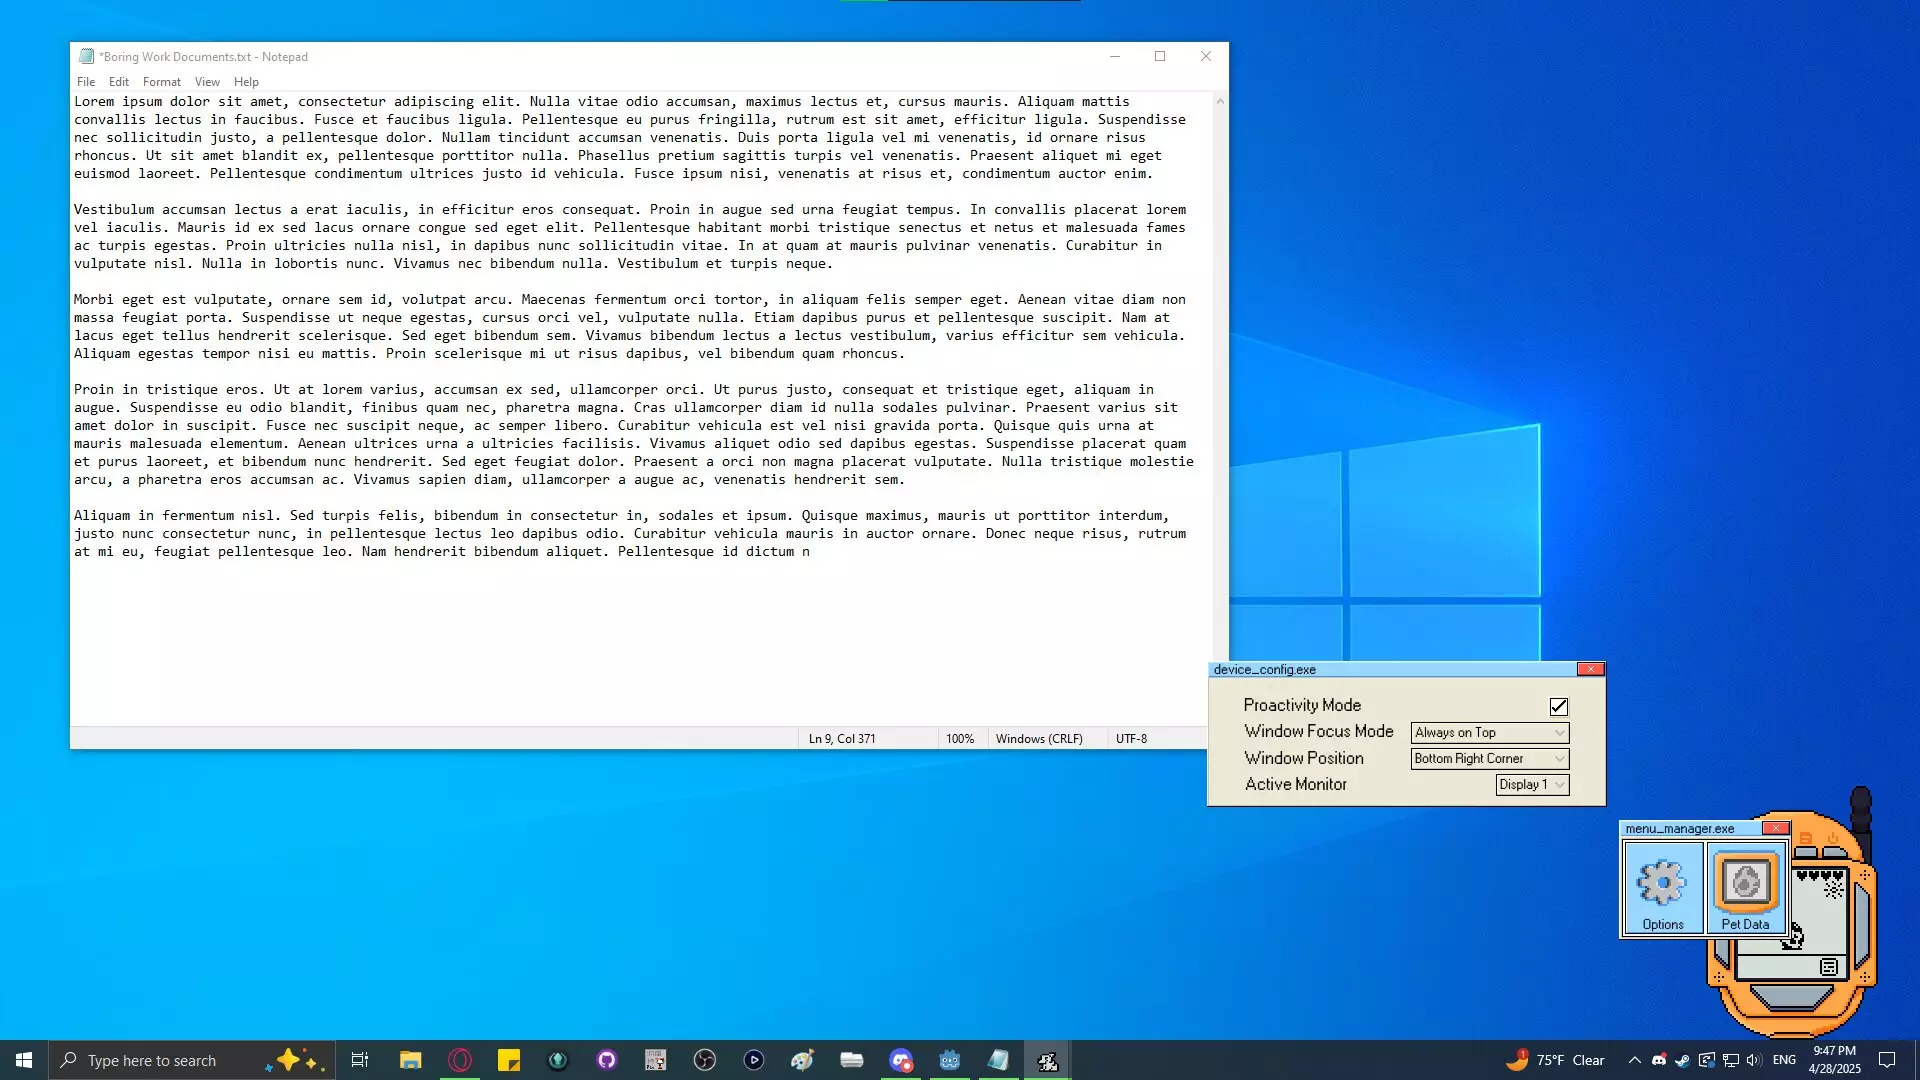Open the Notepad Format menu
Viewport: 1920px width, 1080px height.
(161, 82)
